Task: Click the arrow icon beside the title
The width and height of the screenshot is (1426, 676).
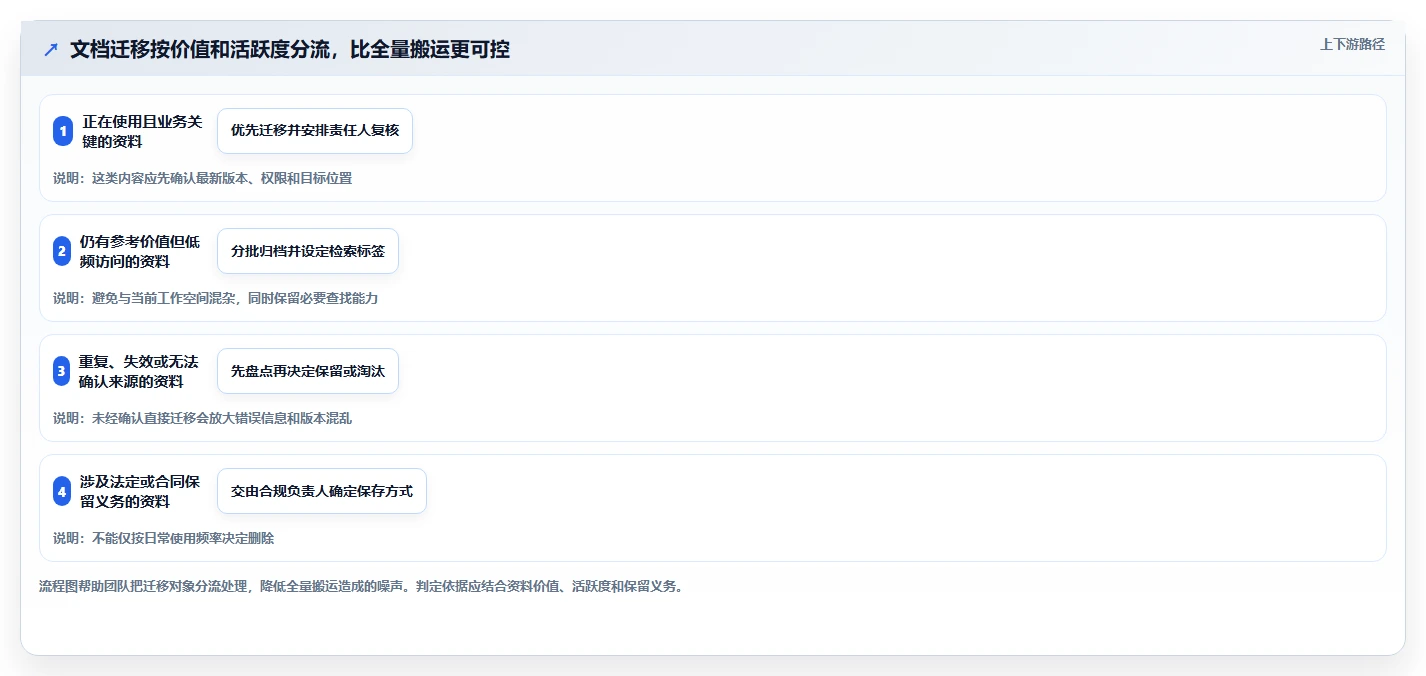Action: (x=51, y=50)
